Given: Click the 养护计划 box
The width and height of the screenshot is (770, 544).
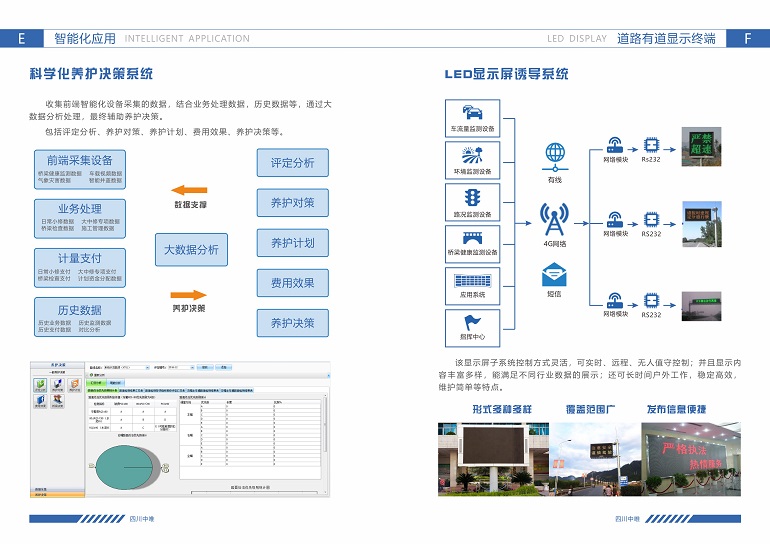Looking at the screenshot, I should [x=293, y=243].
